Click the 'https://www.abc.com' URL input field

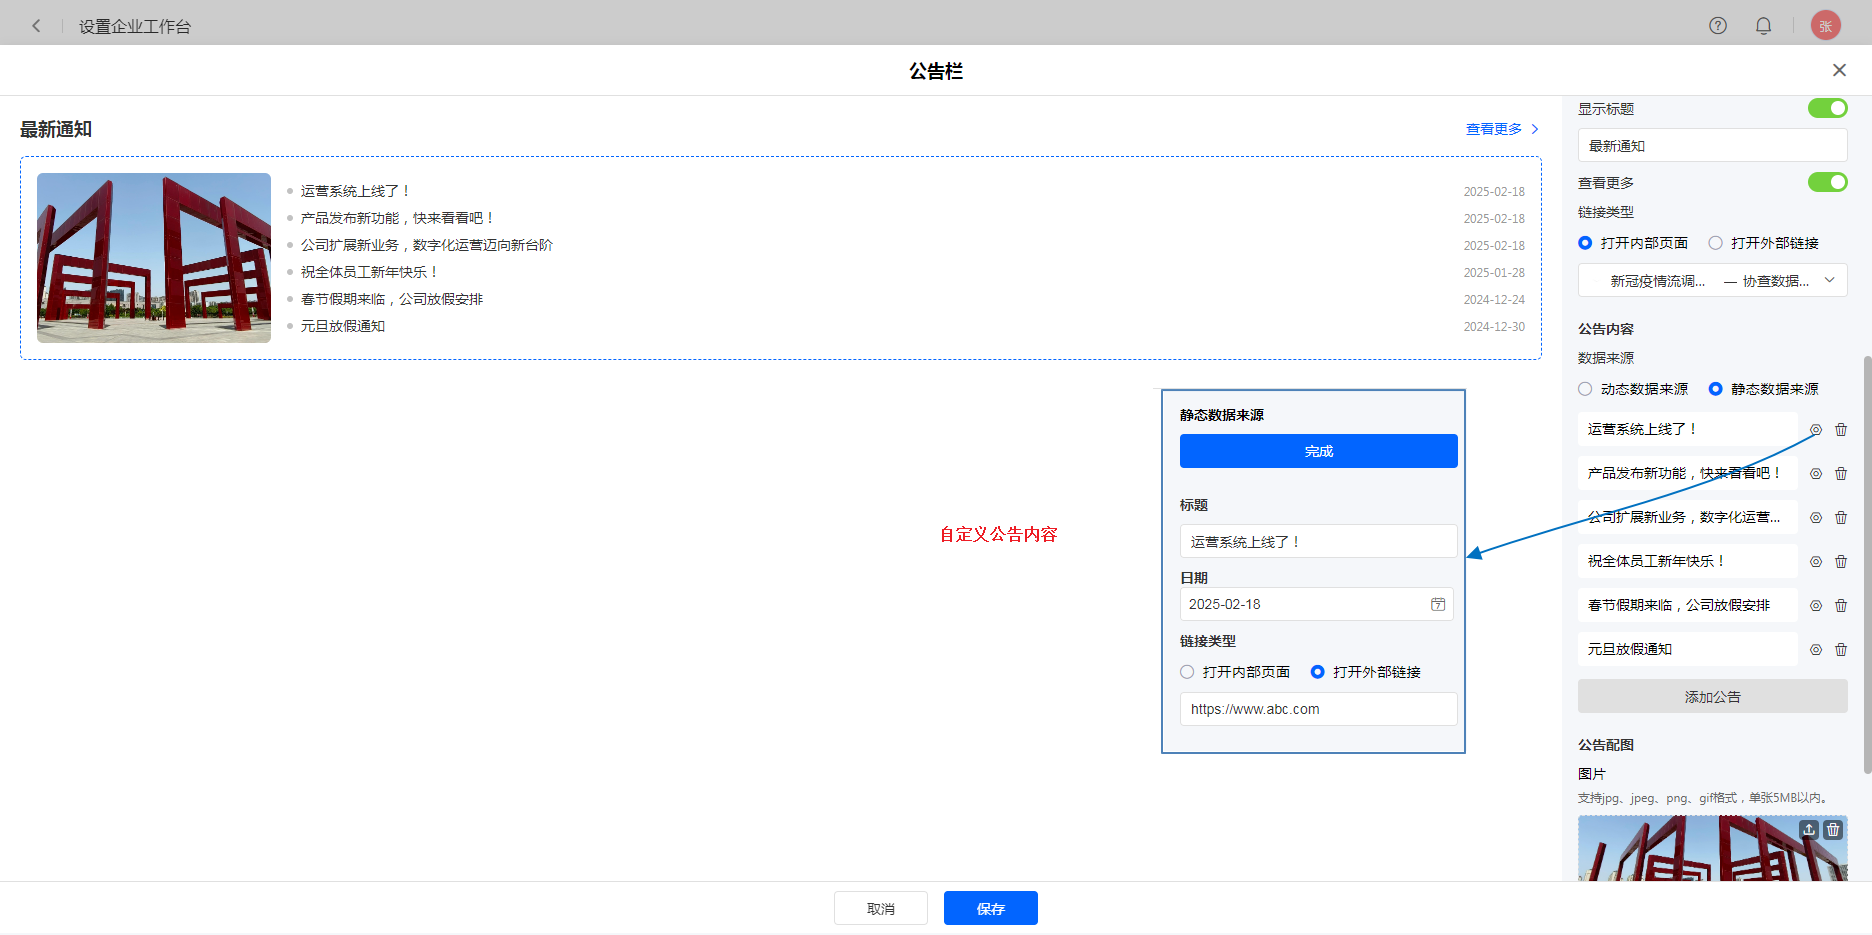(1318, 709)
